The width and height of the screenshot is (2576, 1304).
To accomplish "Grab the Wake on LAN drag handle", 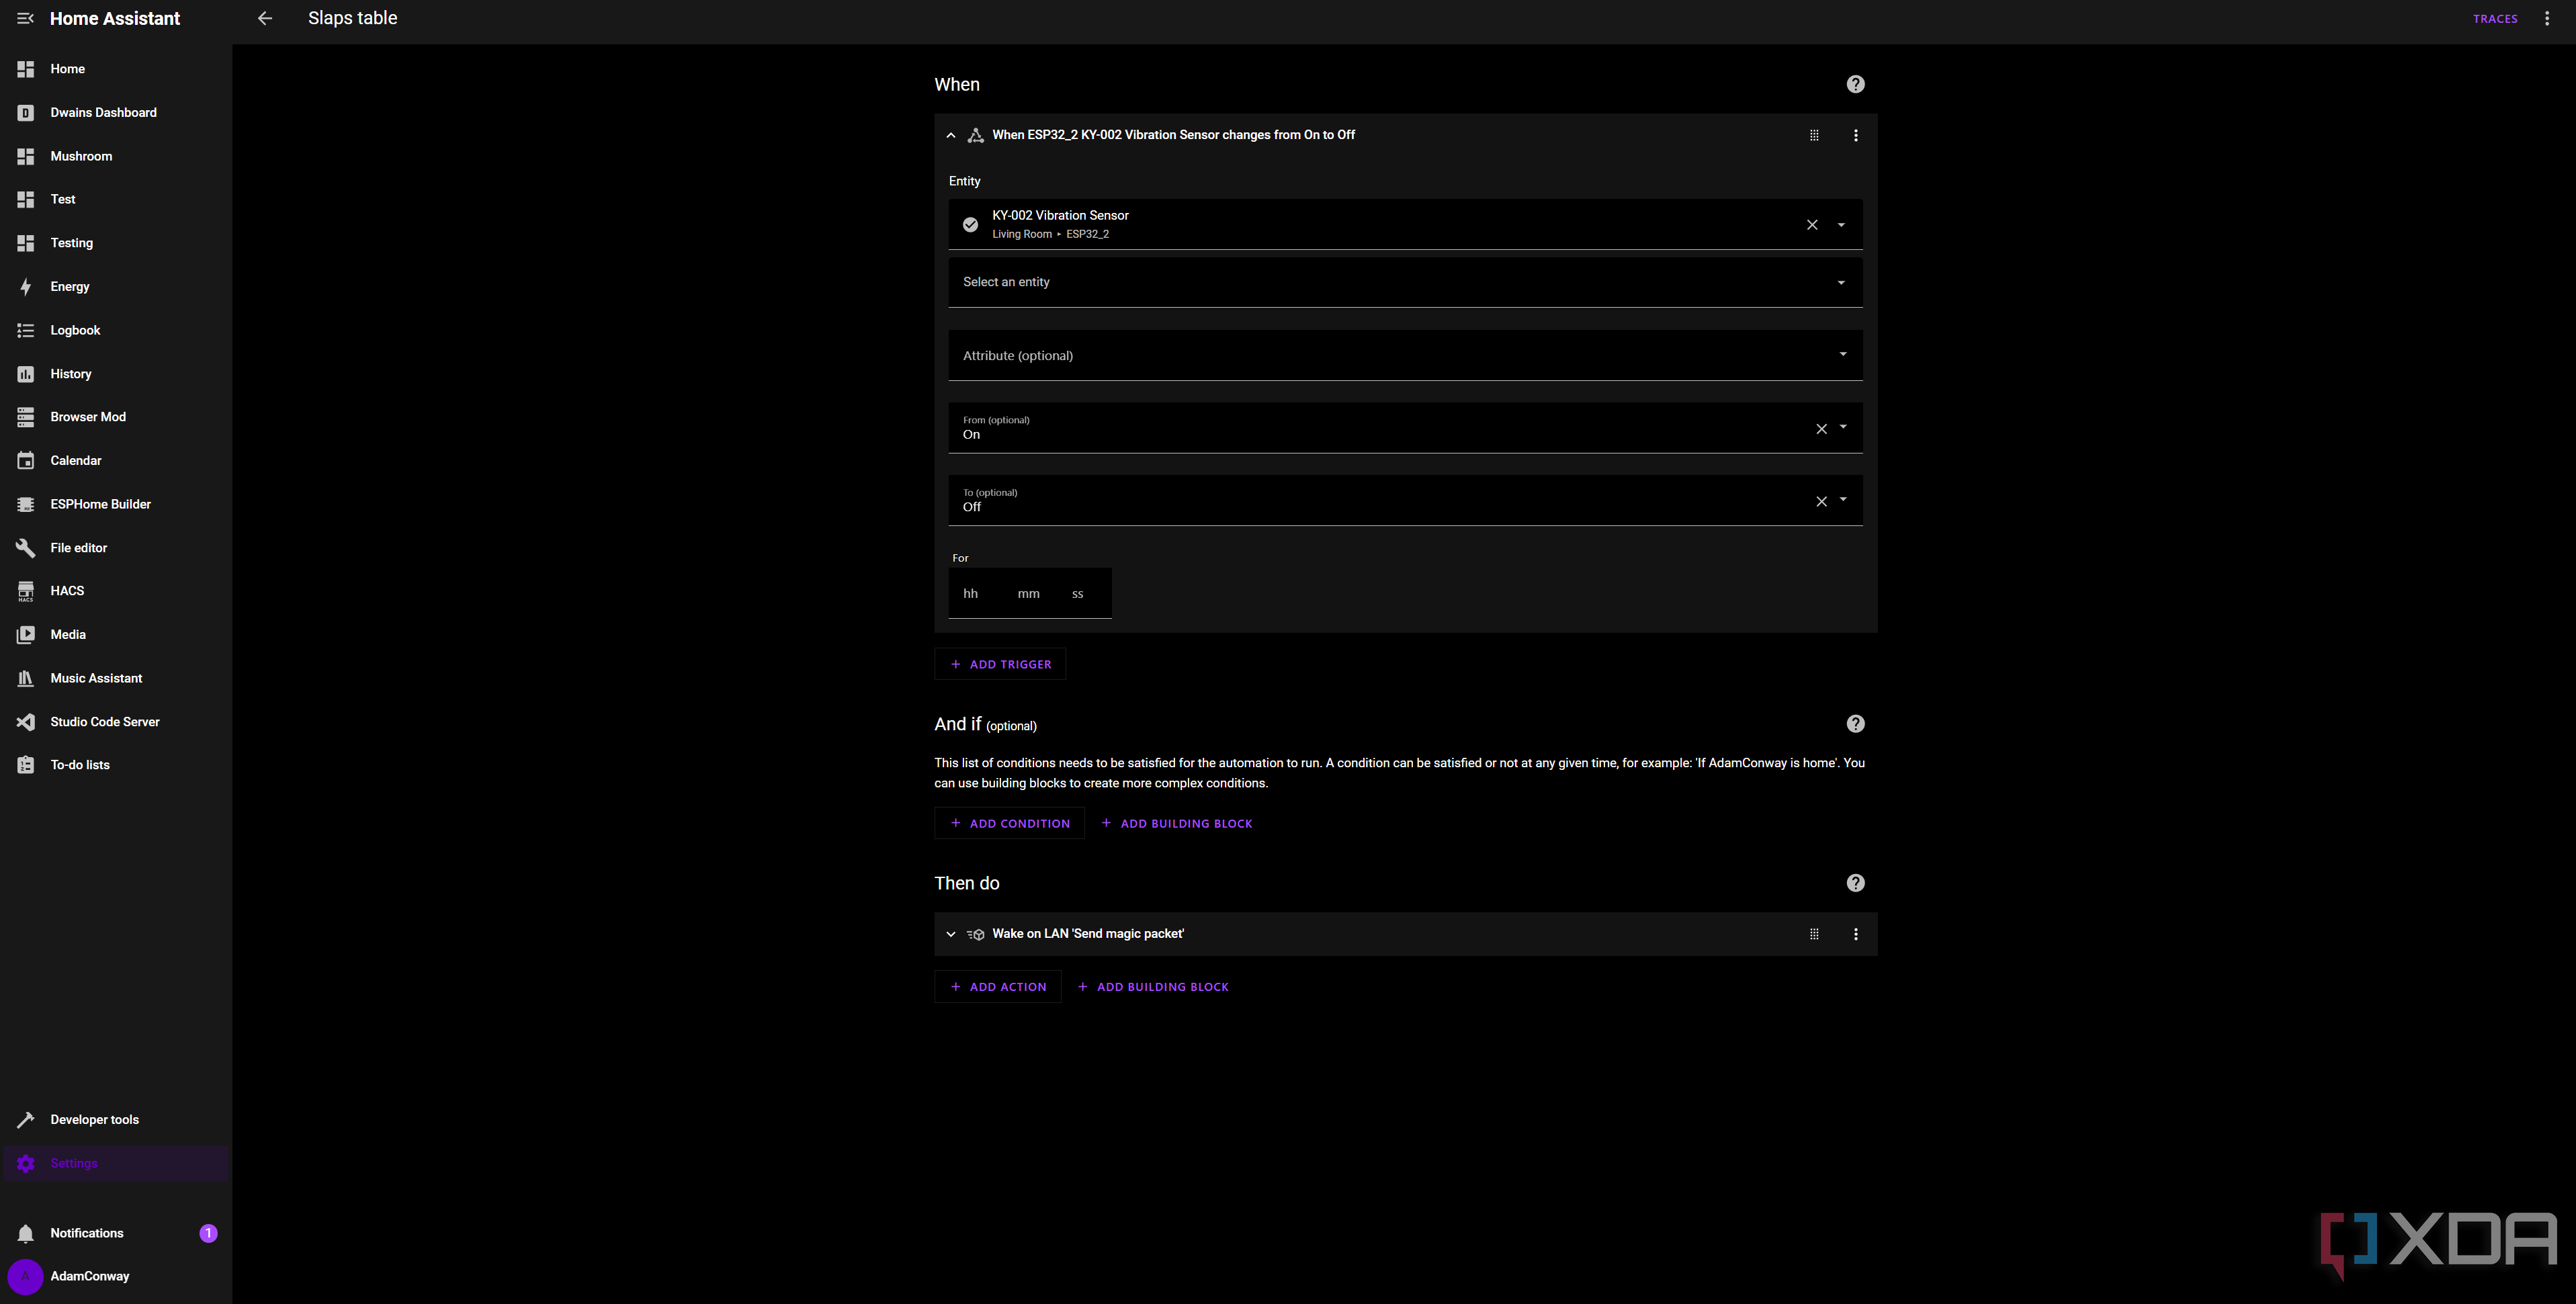I will tap(1814, 934).
